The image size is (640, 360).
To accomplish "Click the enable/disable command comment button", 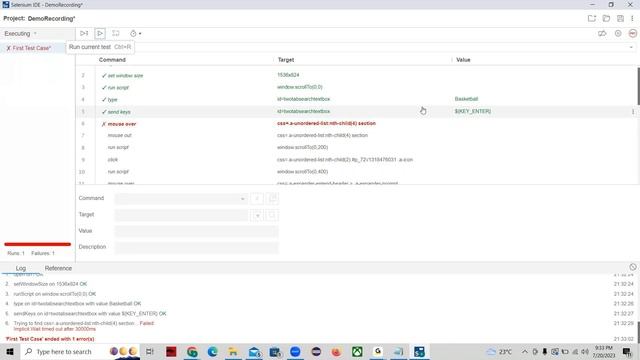I will pyautogui.click(x=257, y=199).
